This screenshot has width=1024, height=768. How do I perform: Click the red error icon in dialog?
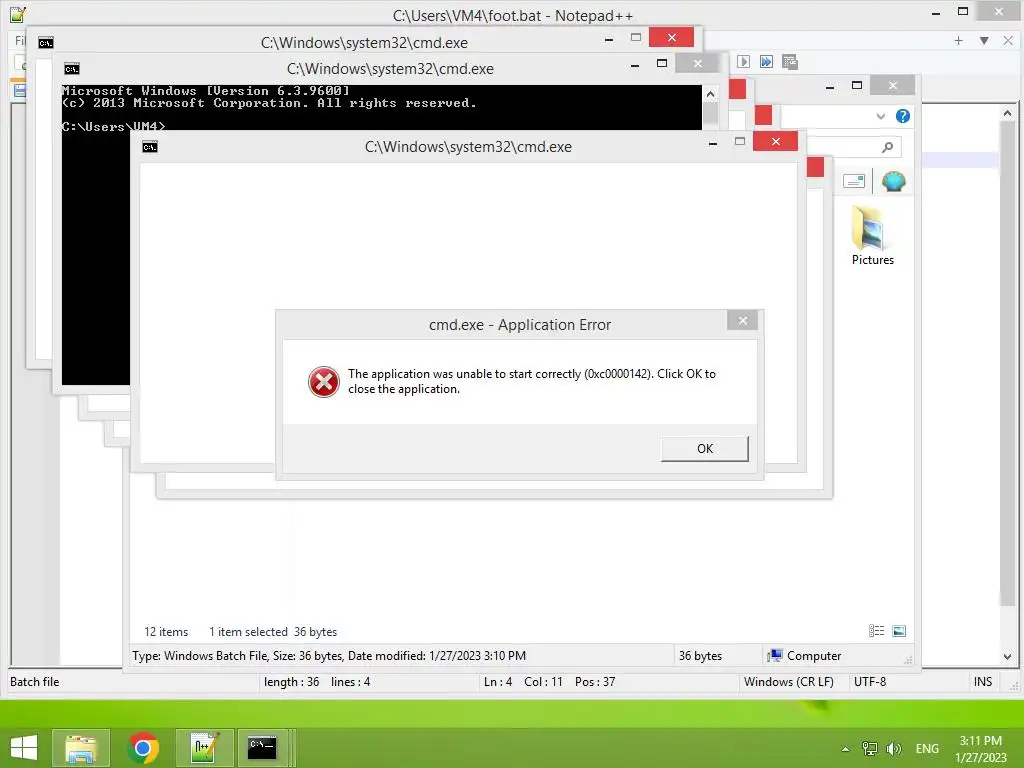324,381
